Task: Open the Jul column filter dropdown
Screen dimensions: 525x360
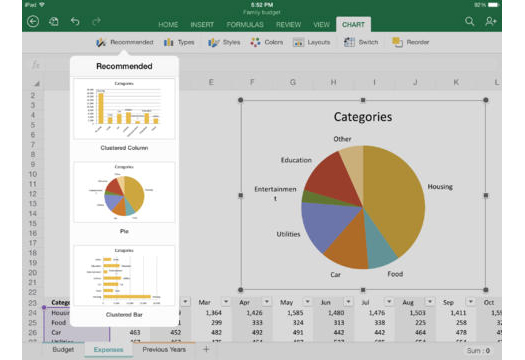Action: (389, 302)
